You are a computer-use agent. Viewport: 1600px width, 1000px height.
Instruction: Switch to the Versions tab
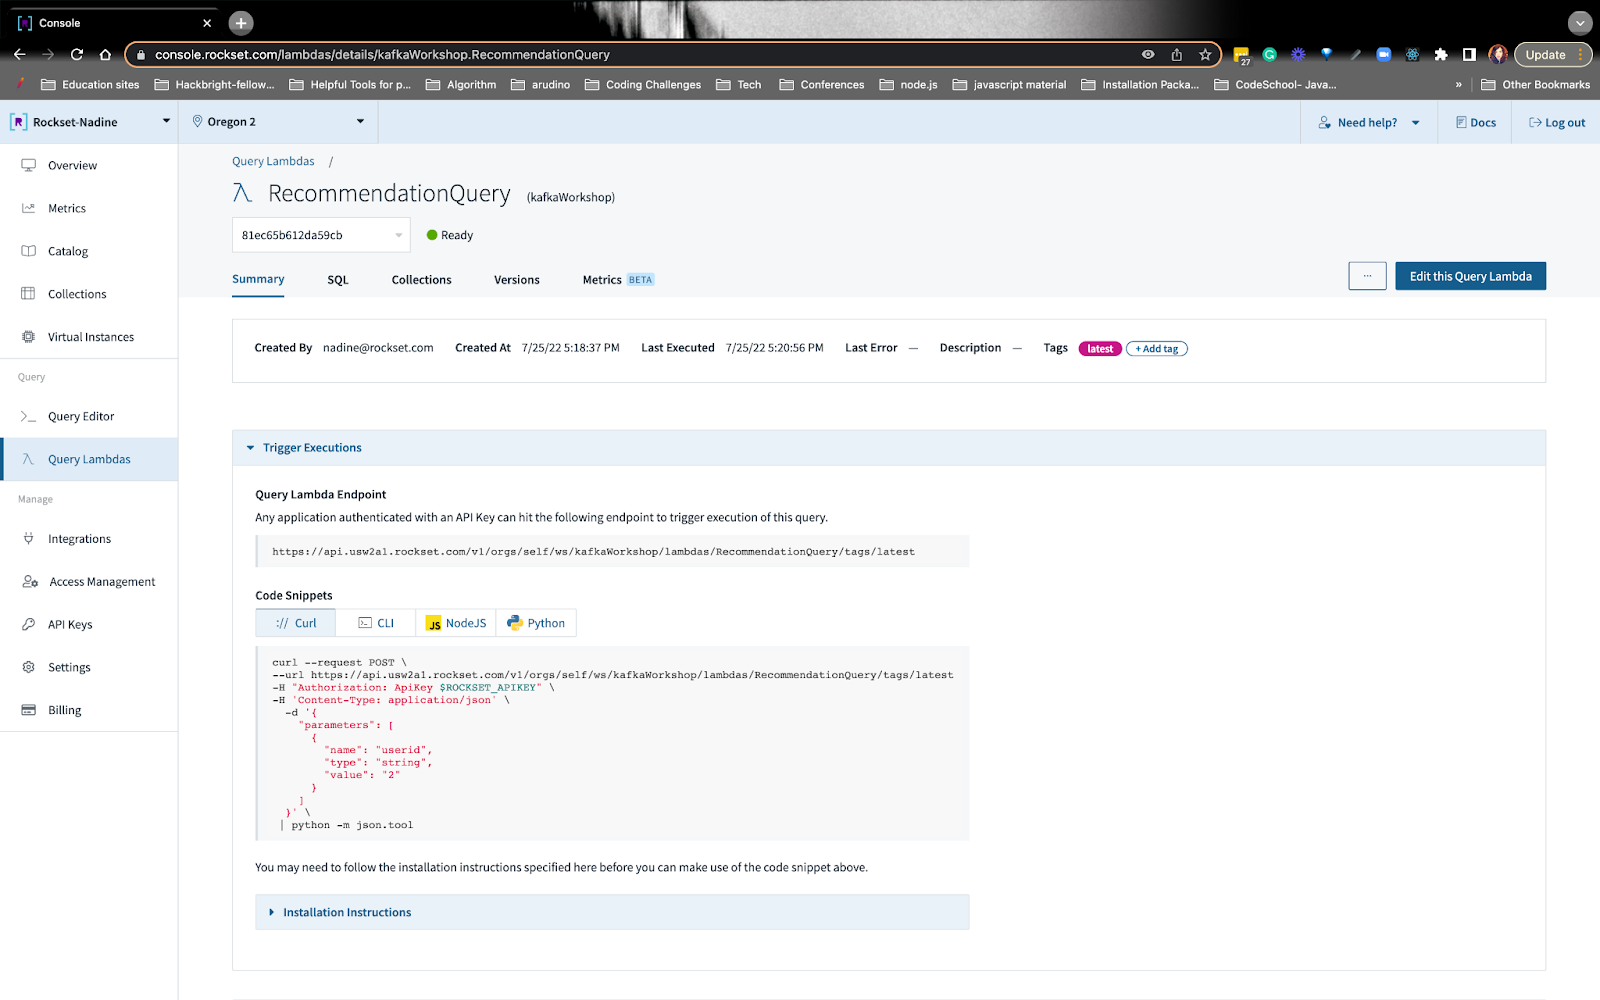point(517,280)
